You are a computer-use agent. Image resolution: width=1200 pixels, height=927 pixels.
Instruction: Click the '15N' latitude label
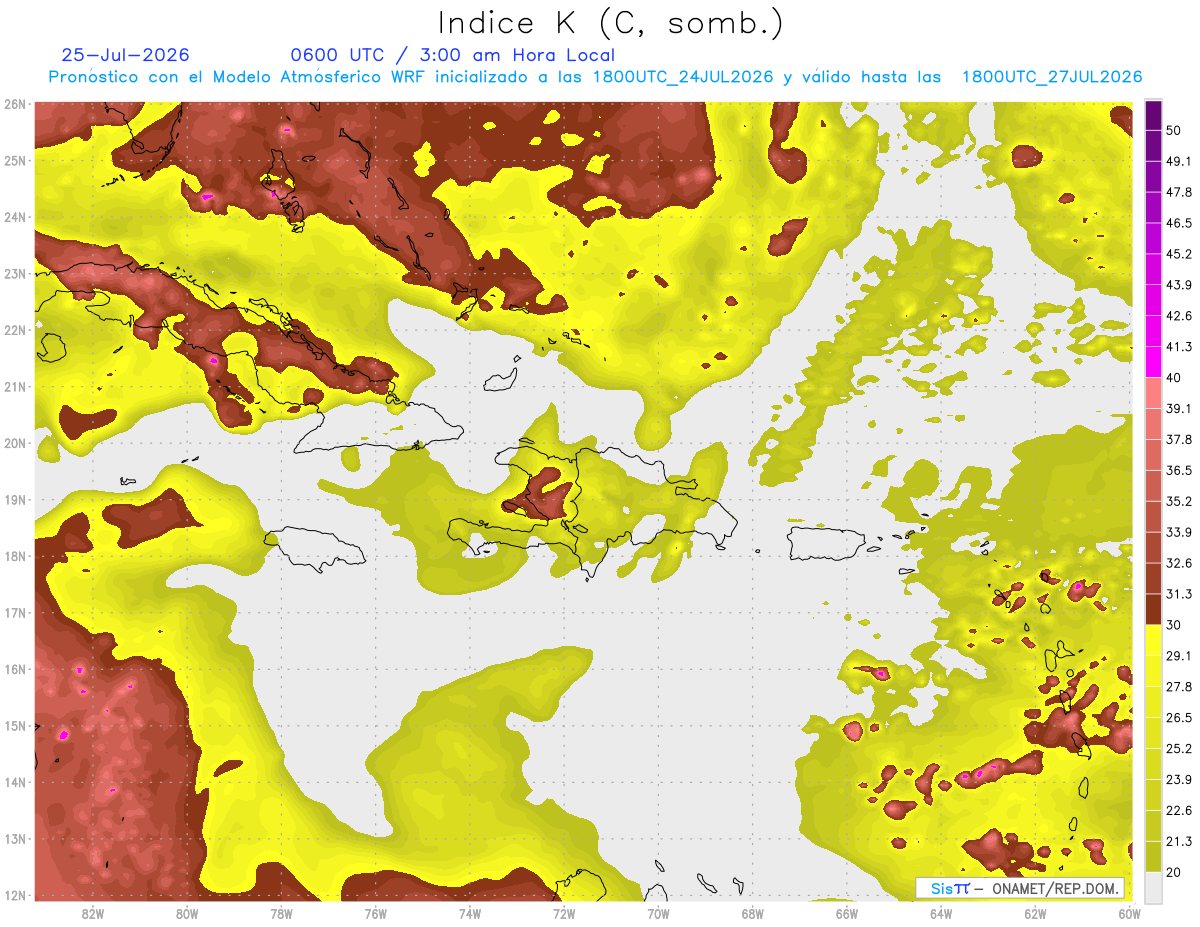coord(15,725)
